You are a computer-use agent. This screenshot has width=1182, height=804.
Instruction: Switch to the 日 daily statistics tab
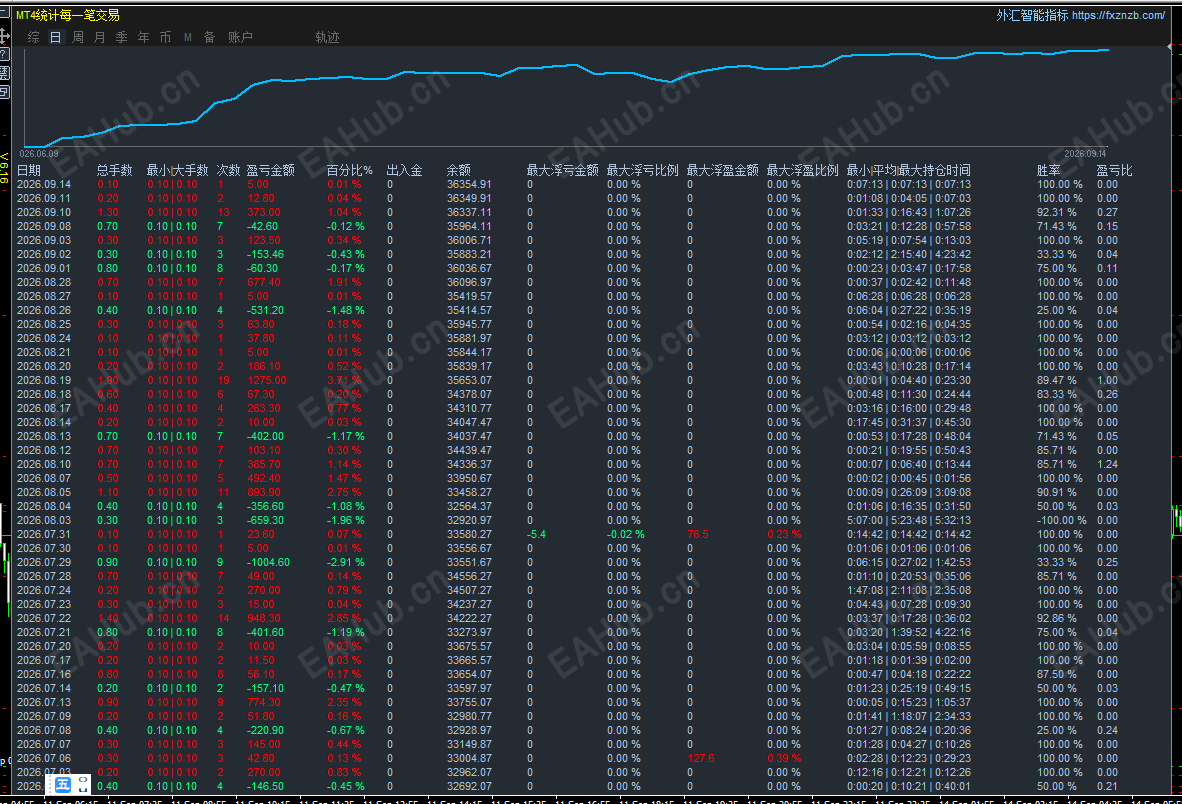point(56,37)
